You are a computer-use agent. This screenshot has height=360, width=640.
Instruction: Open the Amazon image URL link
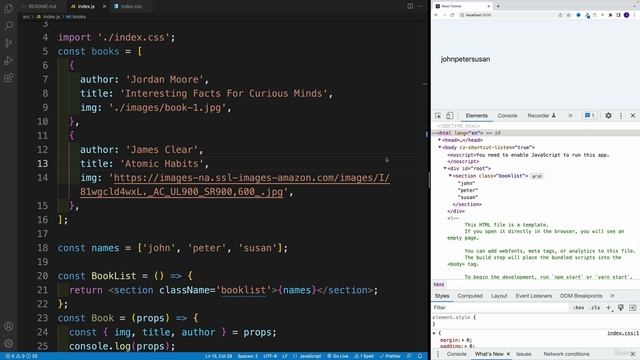pos(235,184)
